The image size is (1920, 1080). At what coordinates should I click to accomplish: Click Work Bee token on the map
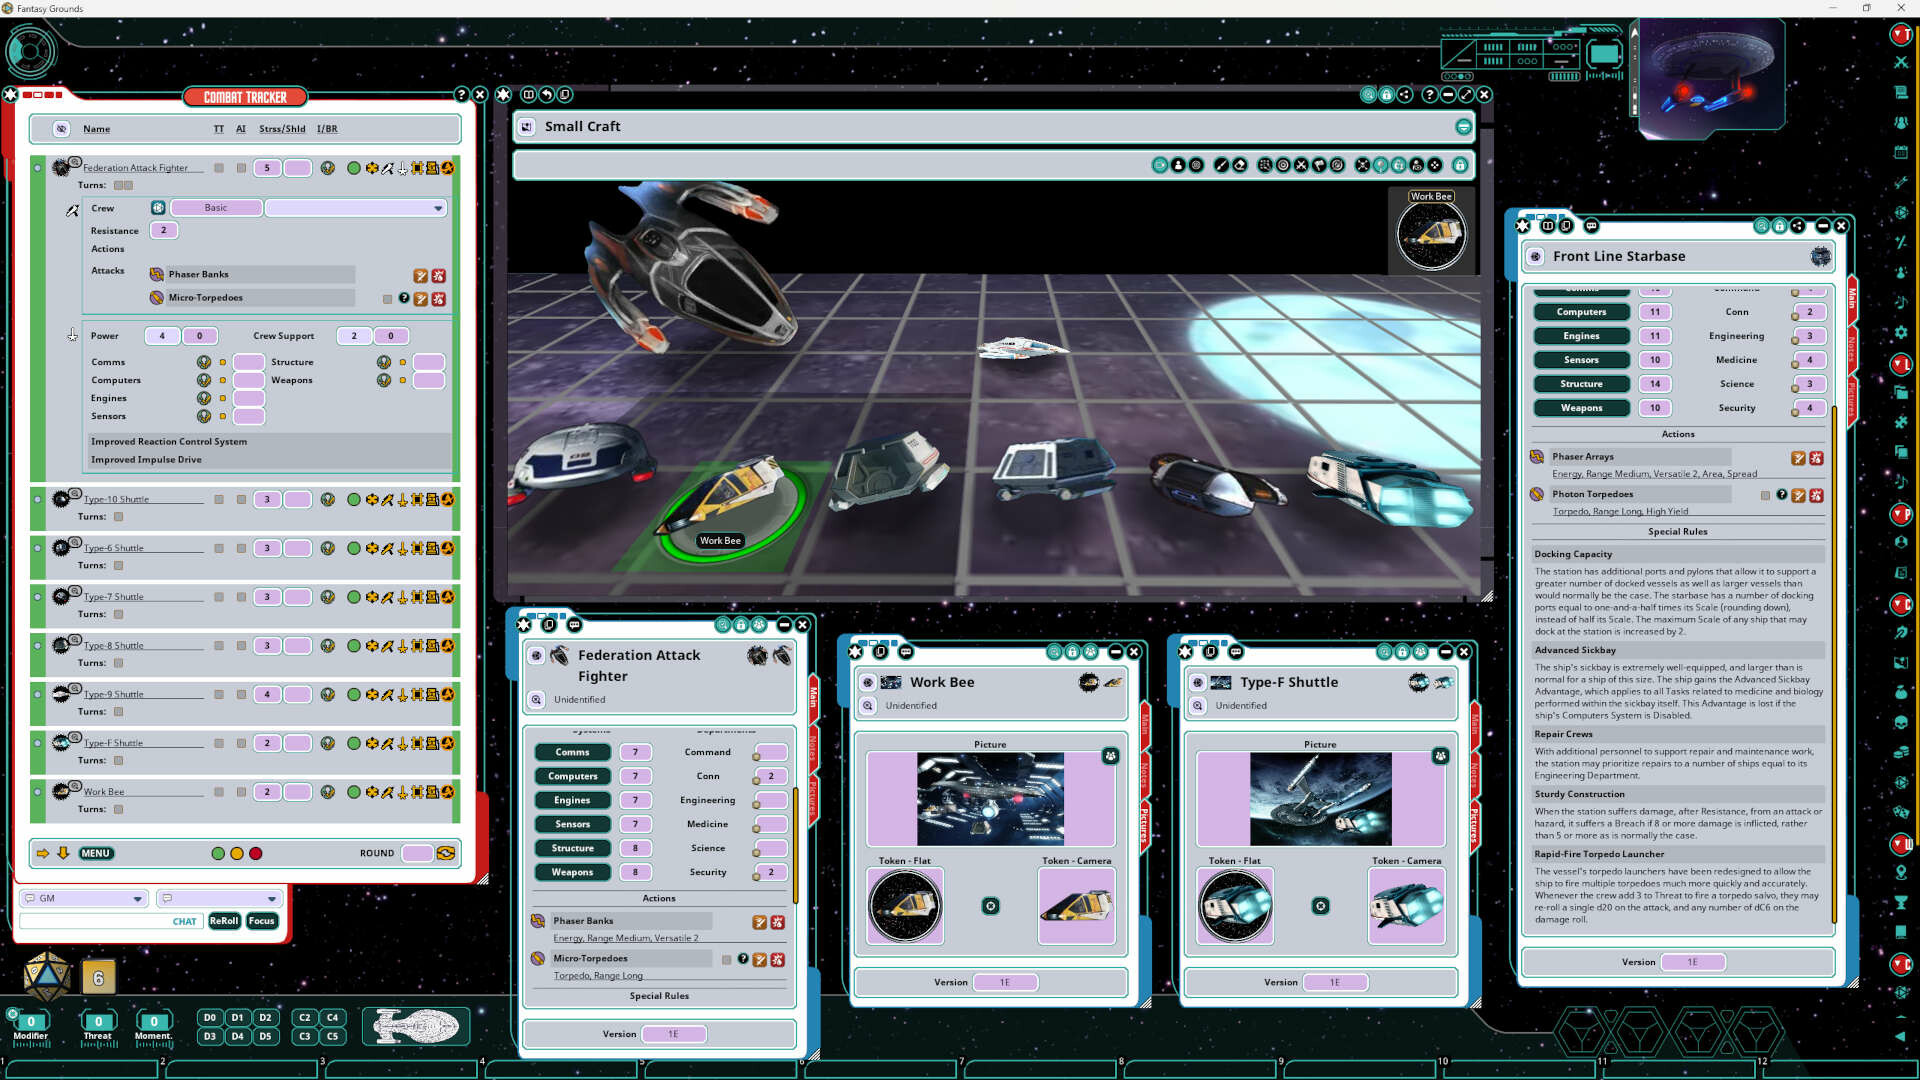[x=733, y=498]
